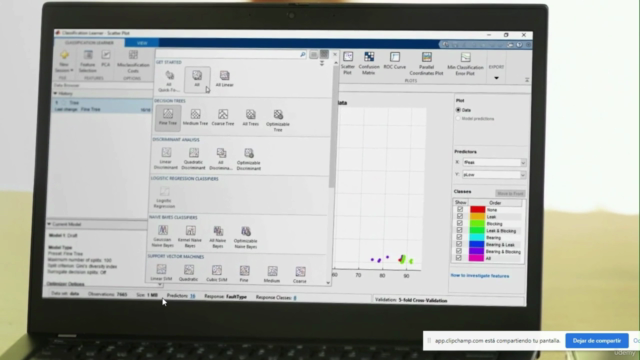
Task: Expand the Export dropdown arrow
Action: coord(496,78)
